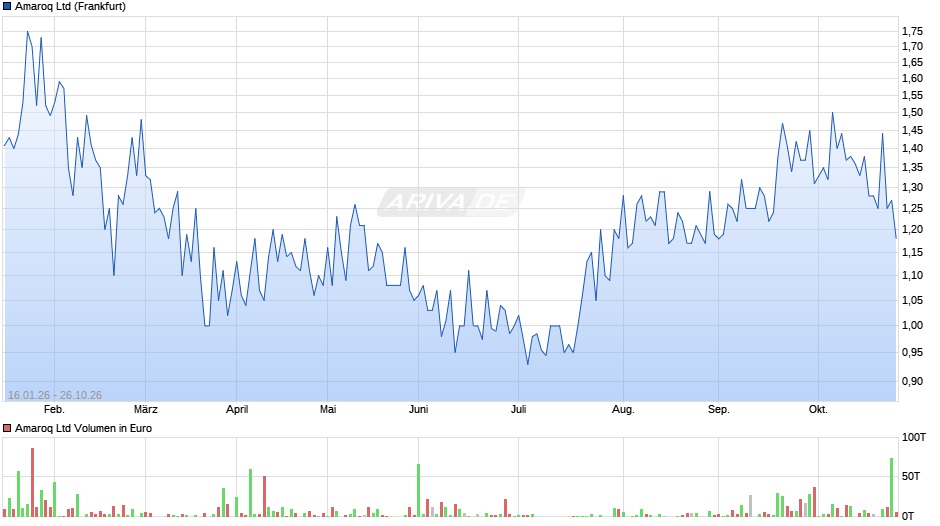Click the 'April' month label
This screenshot has height=526, width=940.
(x=237, y=410)
